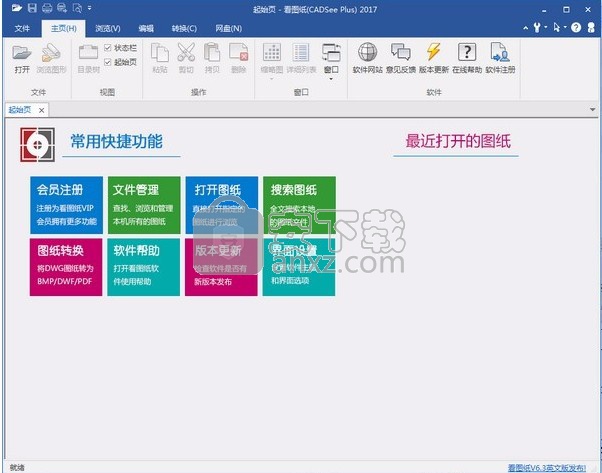
Task: Collapse the ribbon with the up chevron
Action: 525,28
